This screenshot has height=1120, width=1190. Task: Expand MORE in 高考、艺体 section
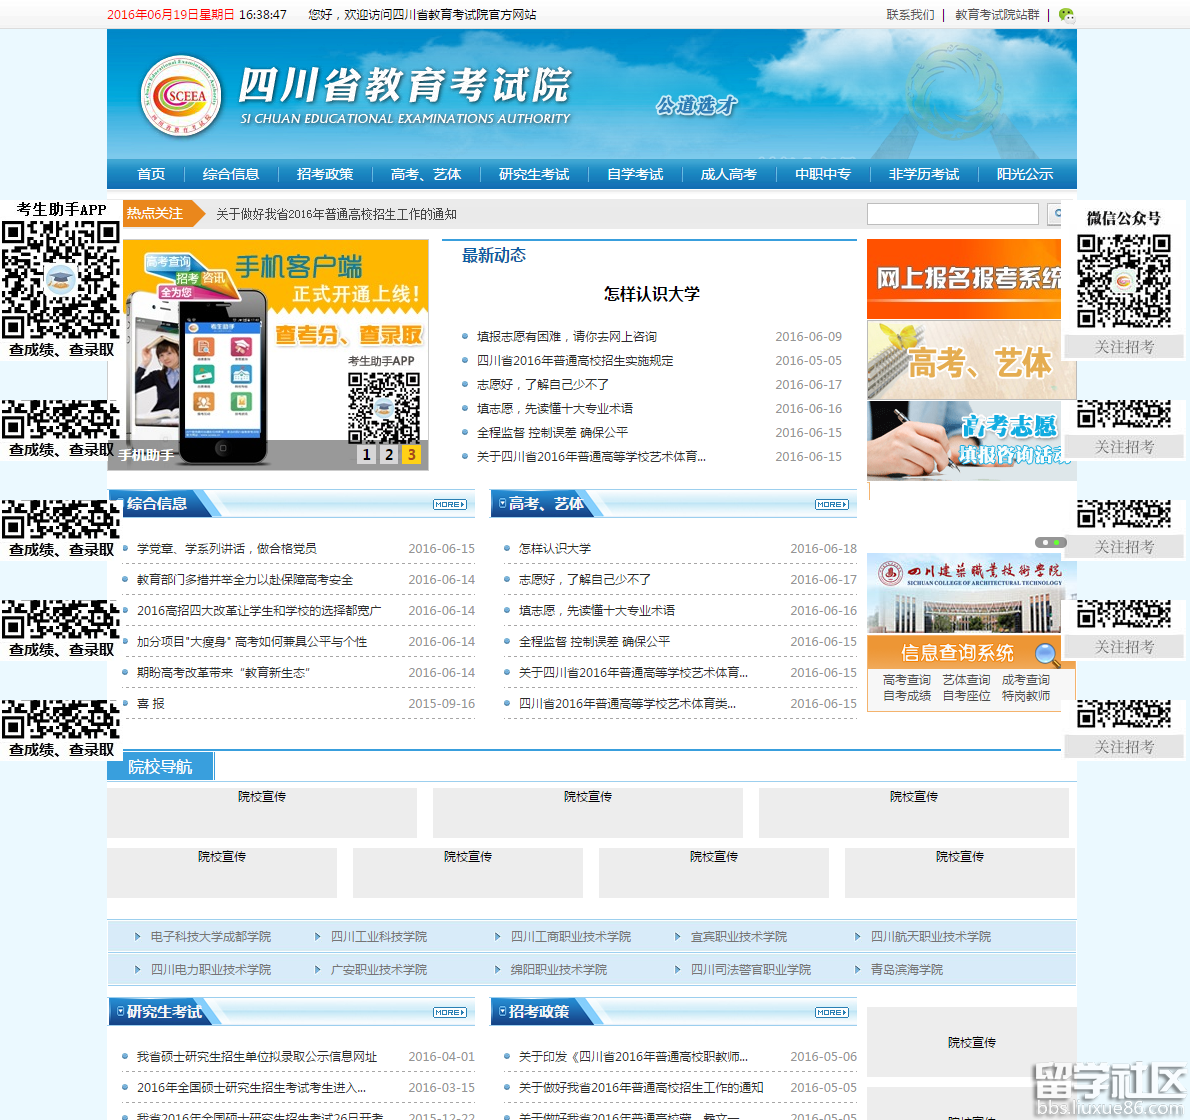click(832, 505)
